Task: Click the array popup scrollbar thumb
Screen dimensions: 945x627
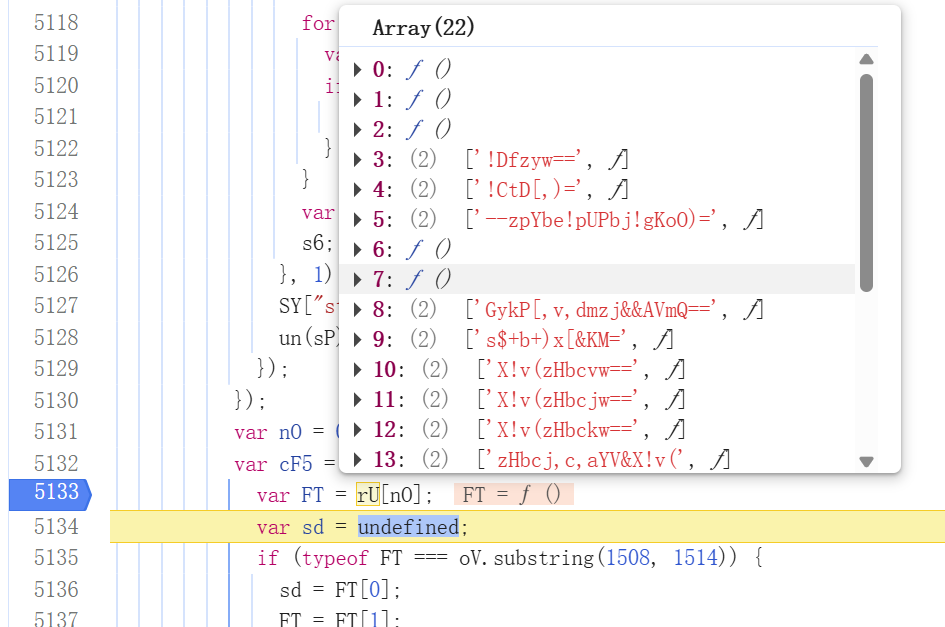Action: coord(866,180)
